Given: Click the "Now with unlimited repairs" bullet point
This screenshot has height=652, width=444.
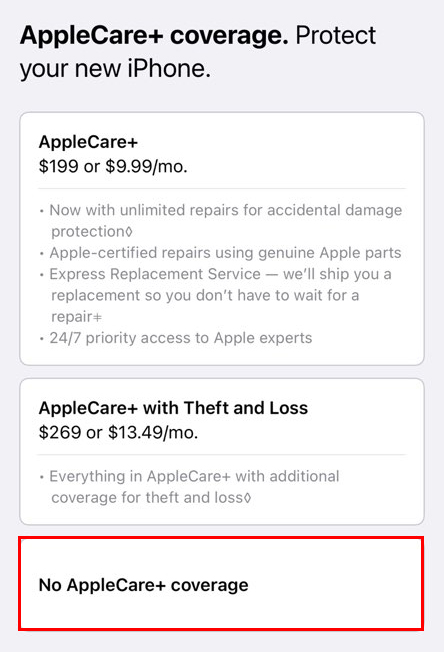Looking at the screenshot, I should [221, 221].
